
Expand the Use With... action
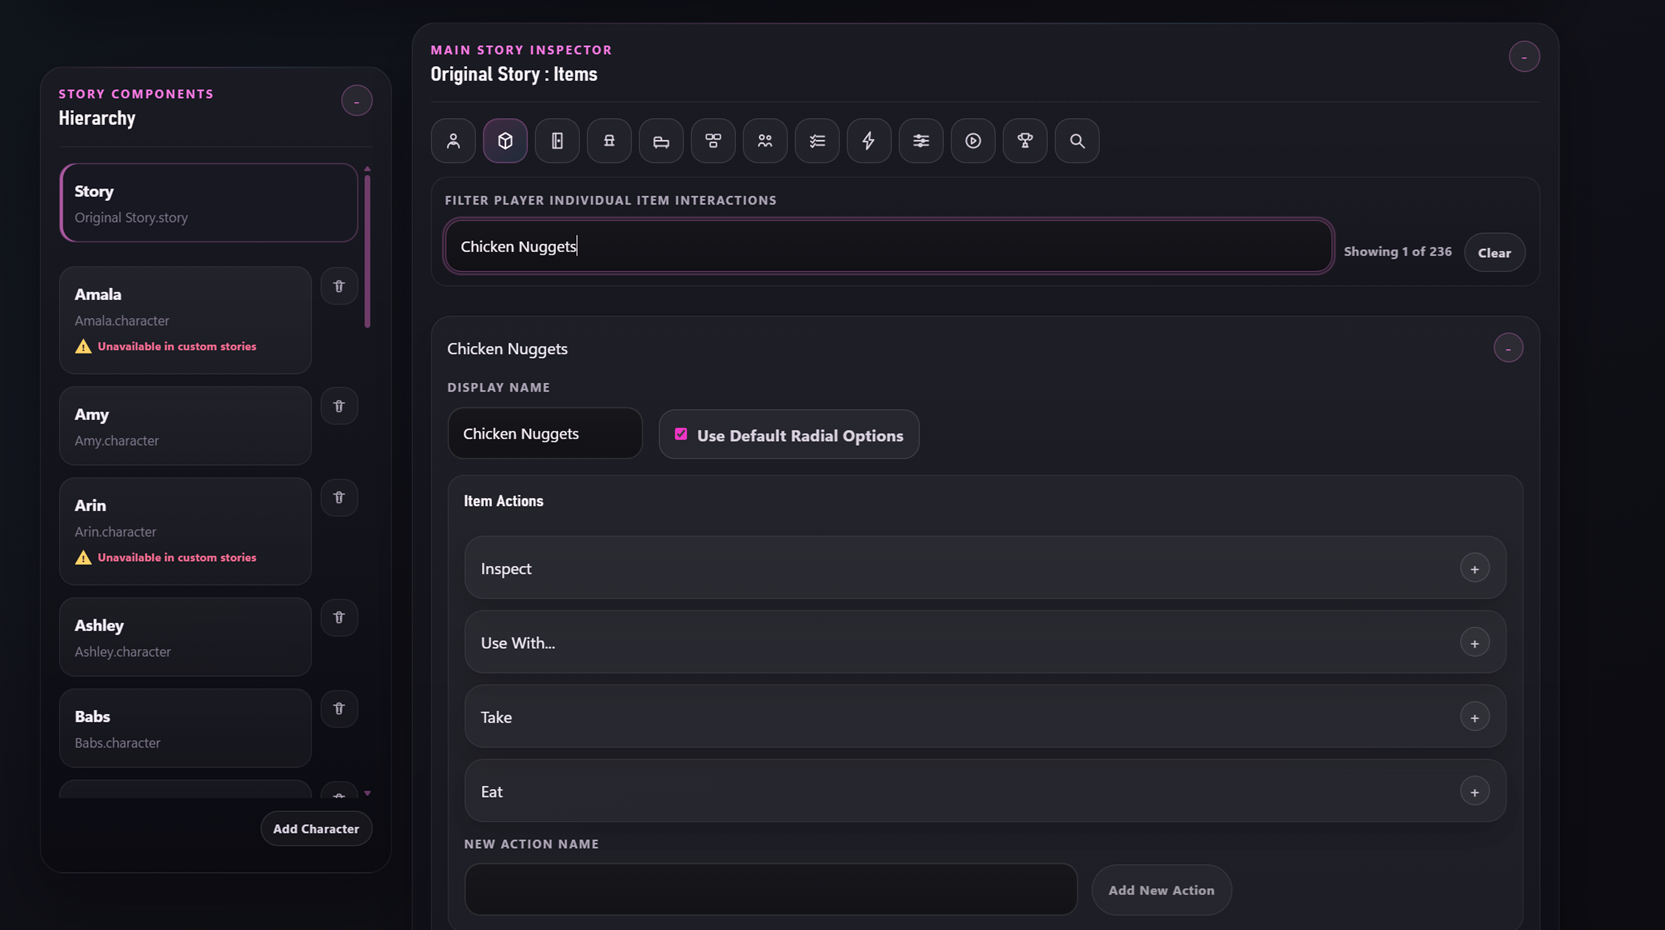click(x=1474, y=642)
